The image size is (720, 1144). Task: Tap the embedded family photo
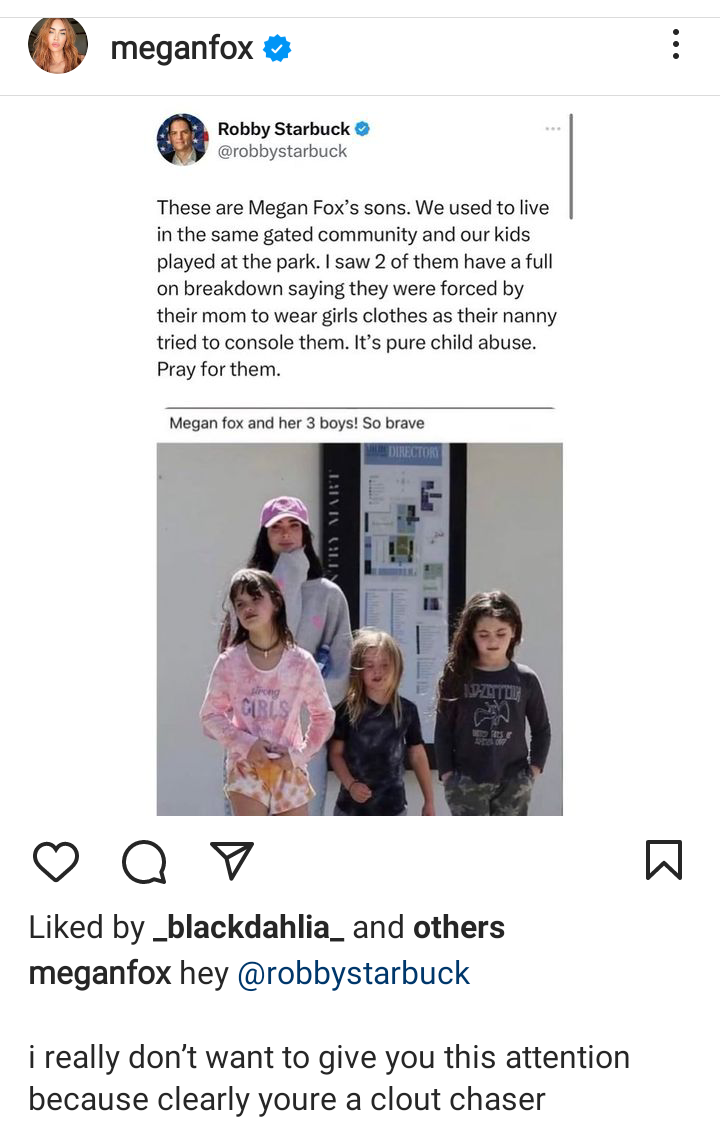click(x=360, y=629)
